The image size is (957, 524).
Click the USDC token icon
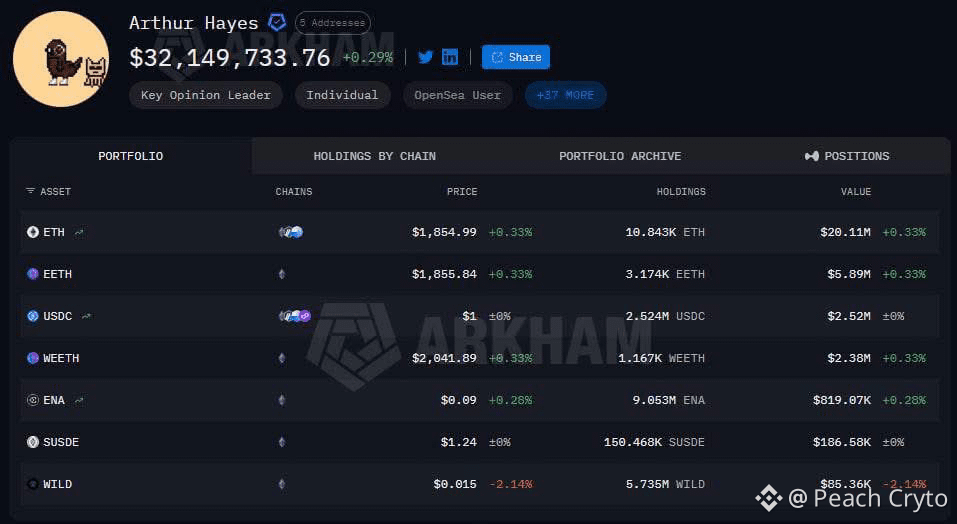pyautogui.click(x=33, y=316)
